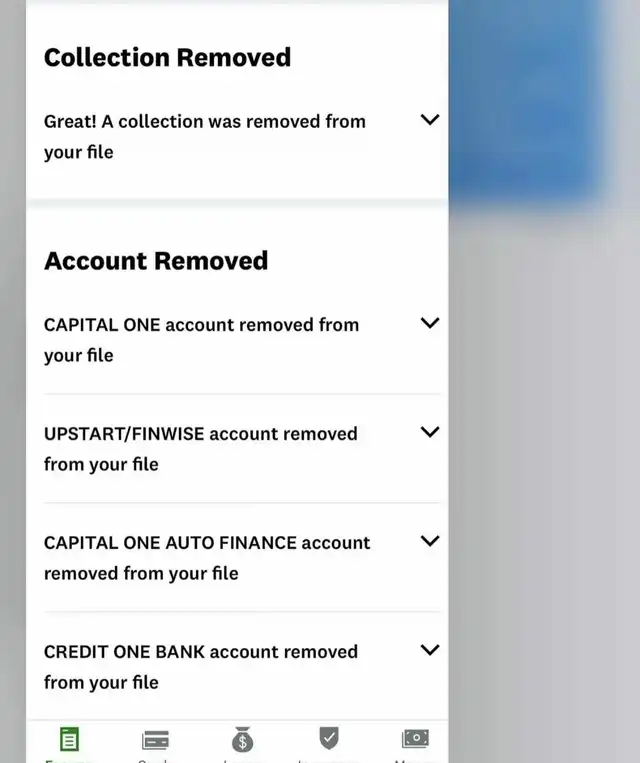Open the green credit report tab icon
This screenshot has width=640, height=763.
click(69, 741)
